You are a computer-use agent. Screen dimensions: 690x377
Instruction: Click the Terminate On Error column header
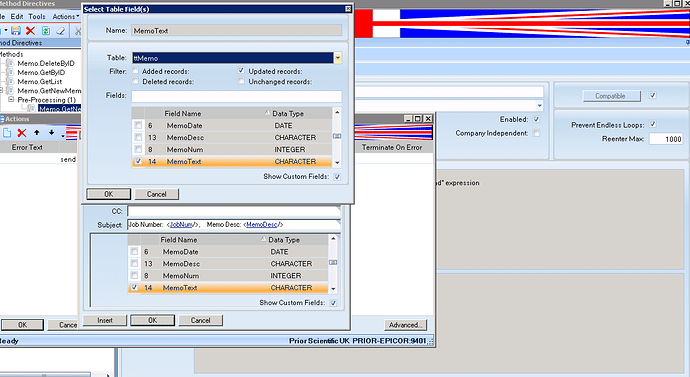392,147
